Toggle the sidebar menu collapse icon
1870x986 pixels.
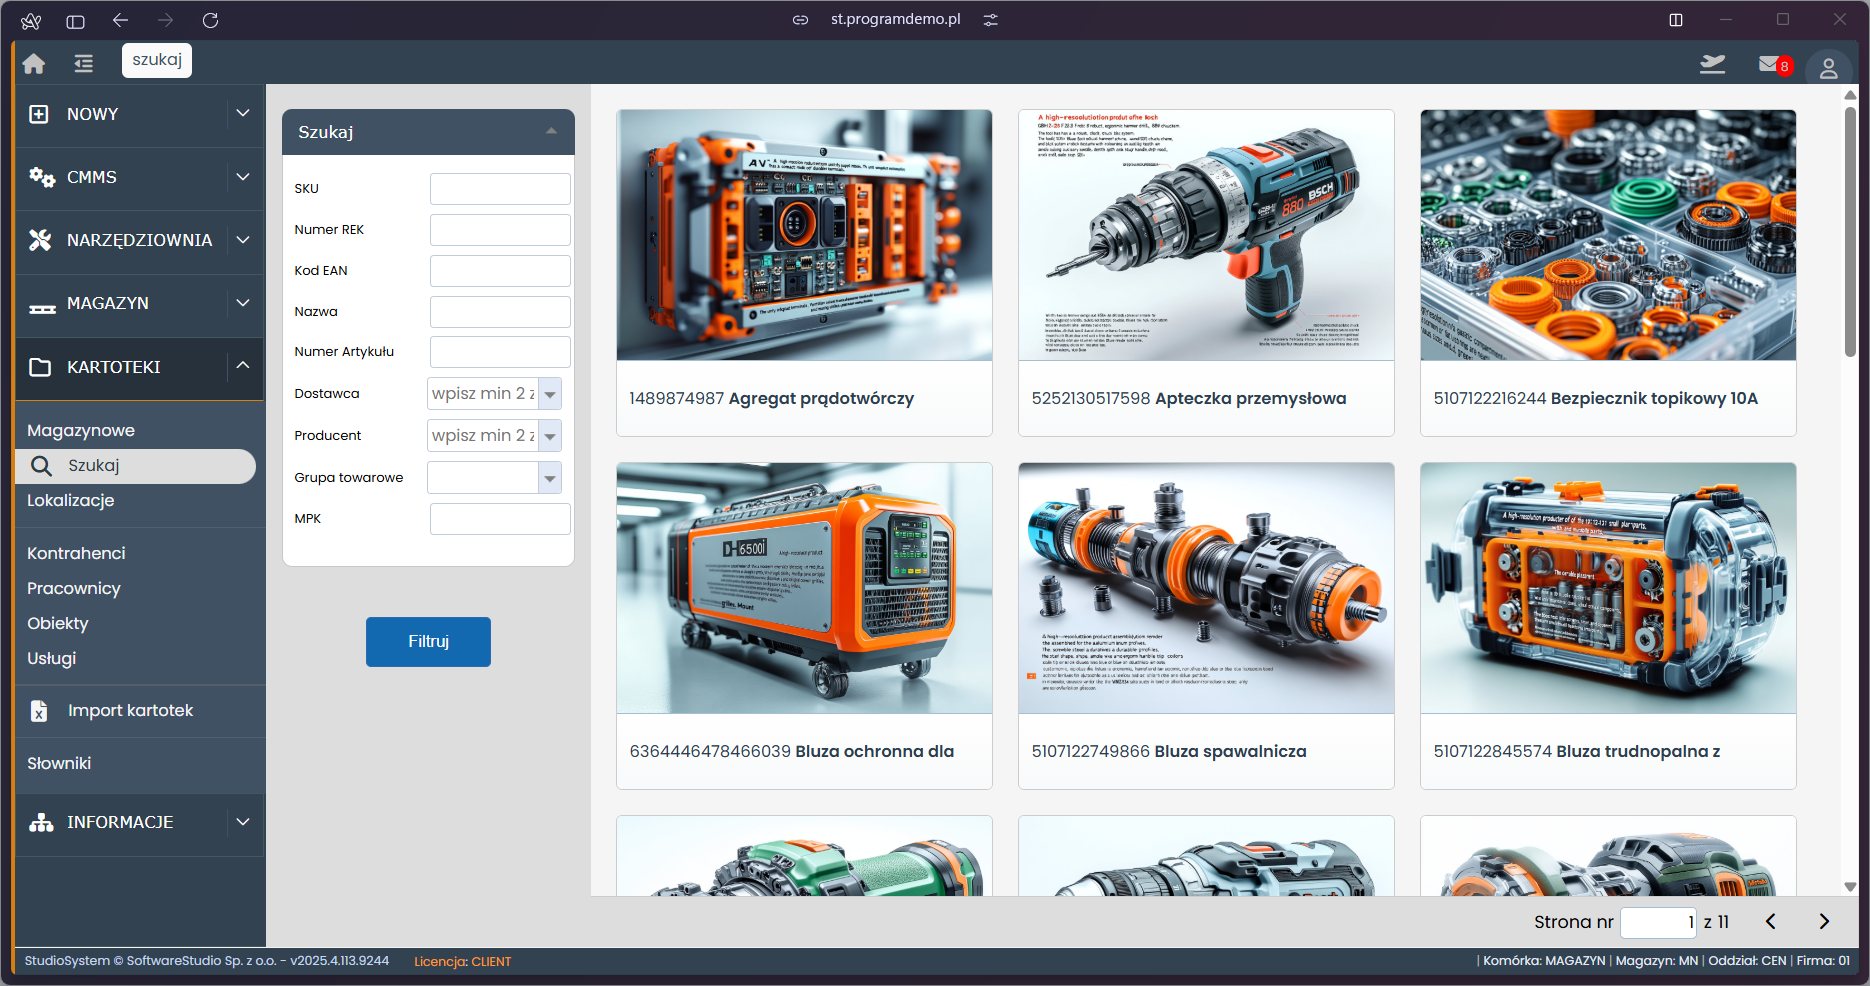tap(83, 64)
